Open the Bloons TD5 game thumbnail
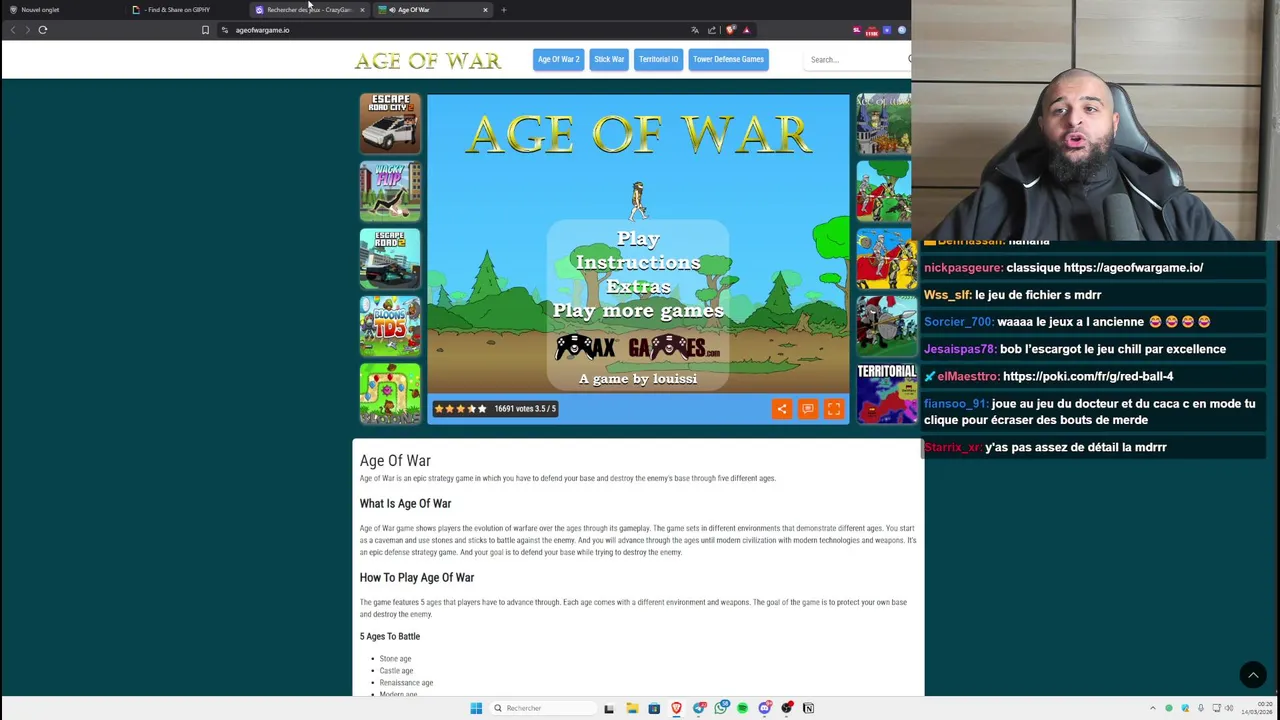 pos(390,326)
